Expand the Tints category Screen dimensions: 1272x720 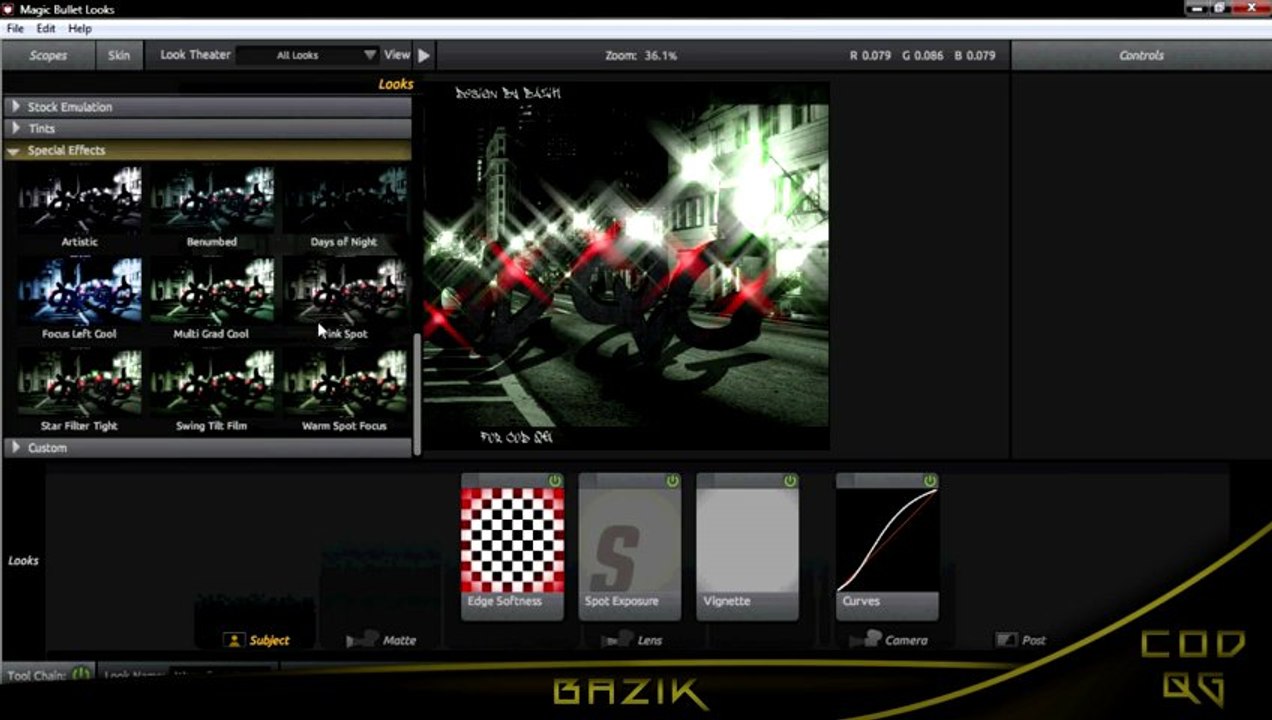pos(208,128)
